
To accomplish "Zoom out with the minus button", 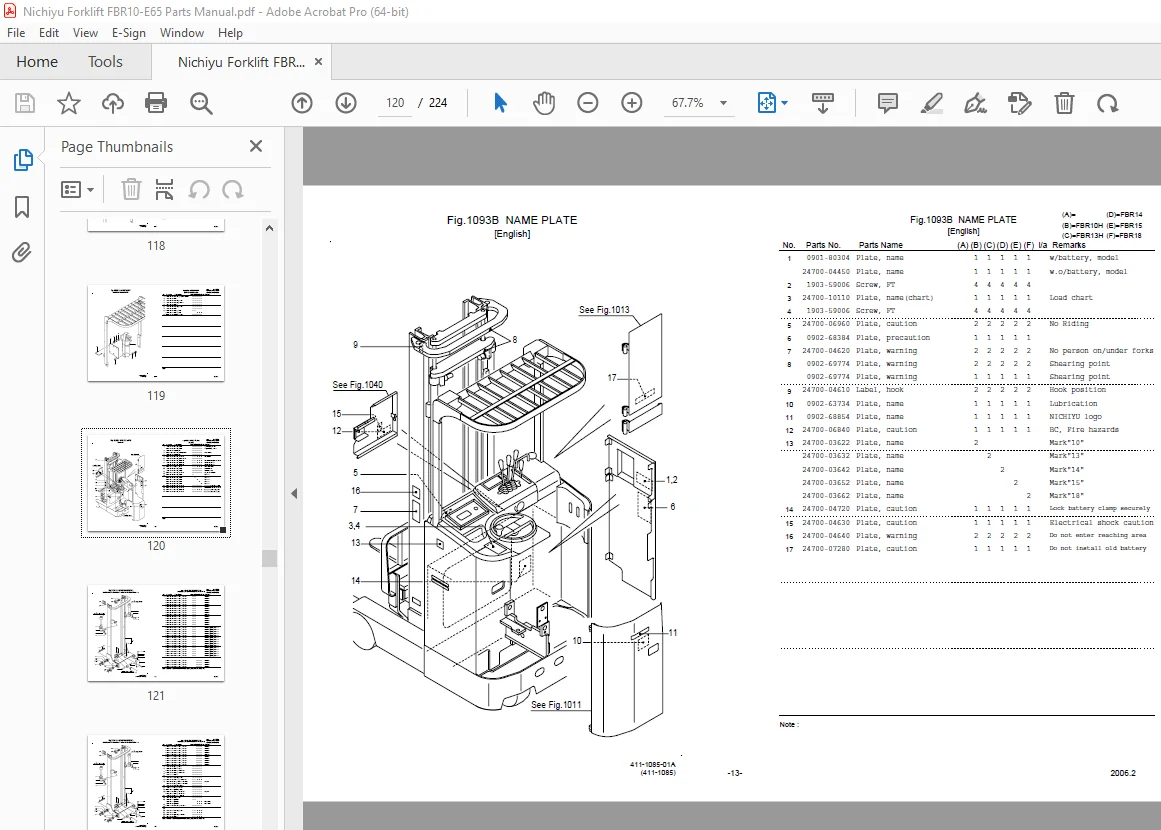I will tap(588, 103).
